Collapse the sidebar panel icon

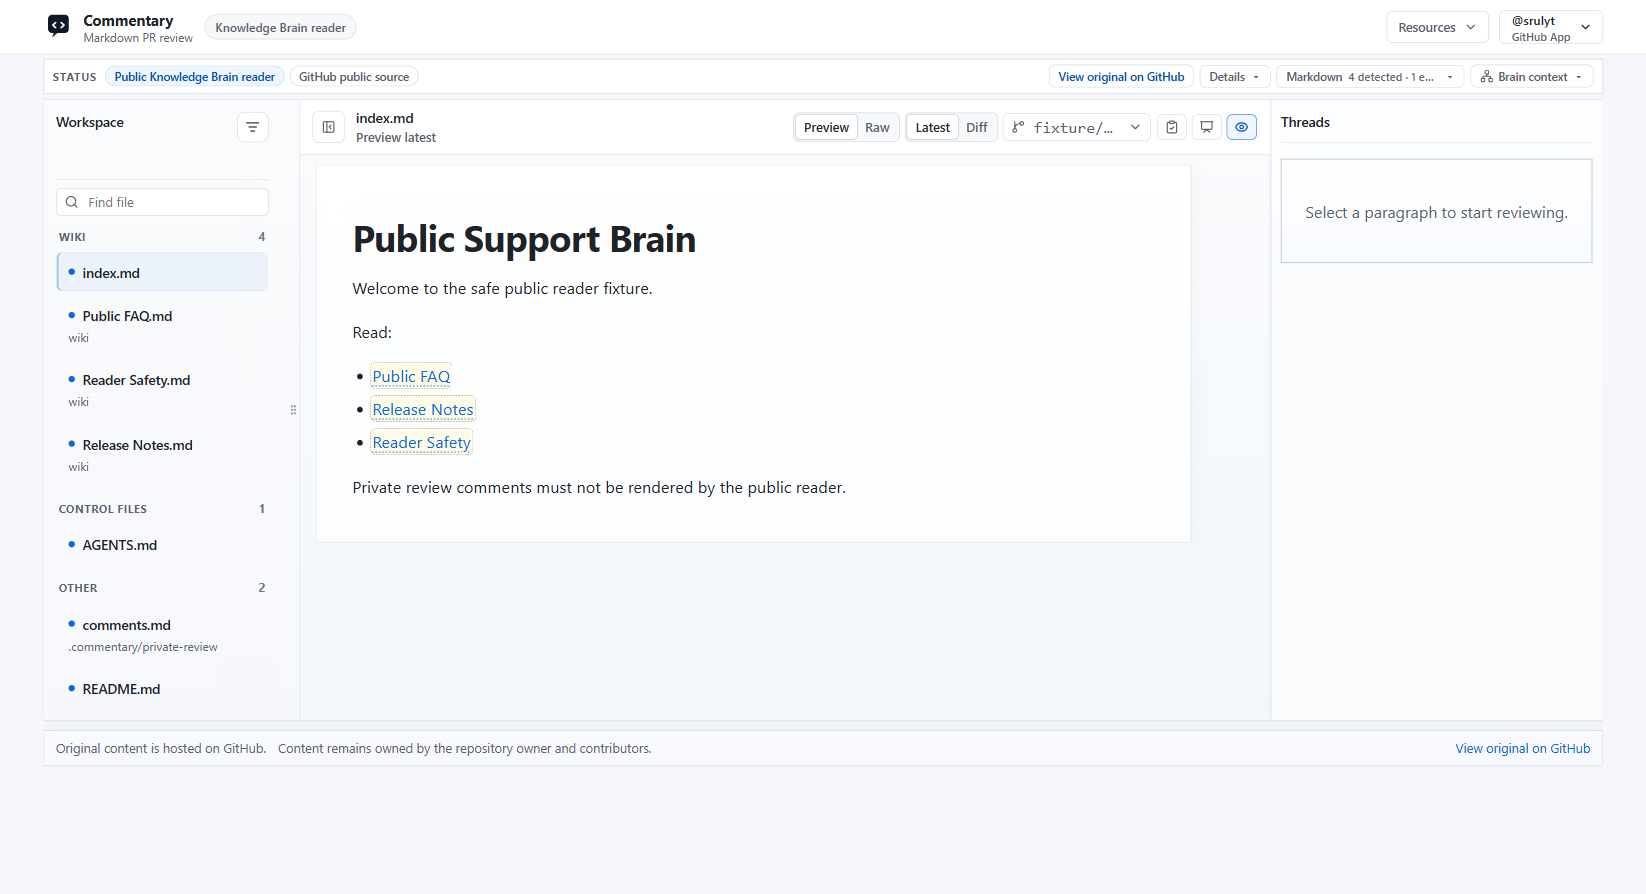(x=329, y=127)
